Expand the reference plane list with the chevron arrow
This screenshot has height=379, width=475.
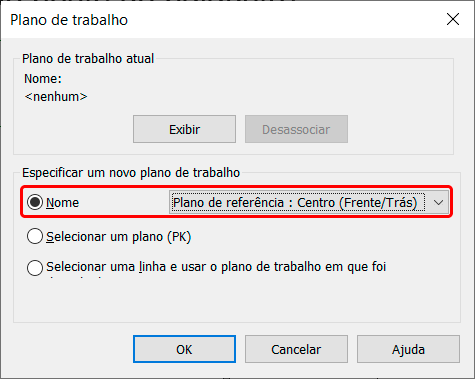[x=438, y=202]
